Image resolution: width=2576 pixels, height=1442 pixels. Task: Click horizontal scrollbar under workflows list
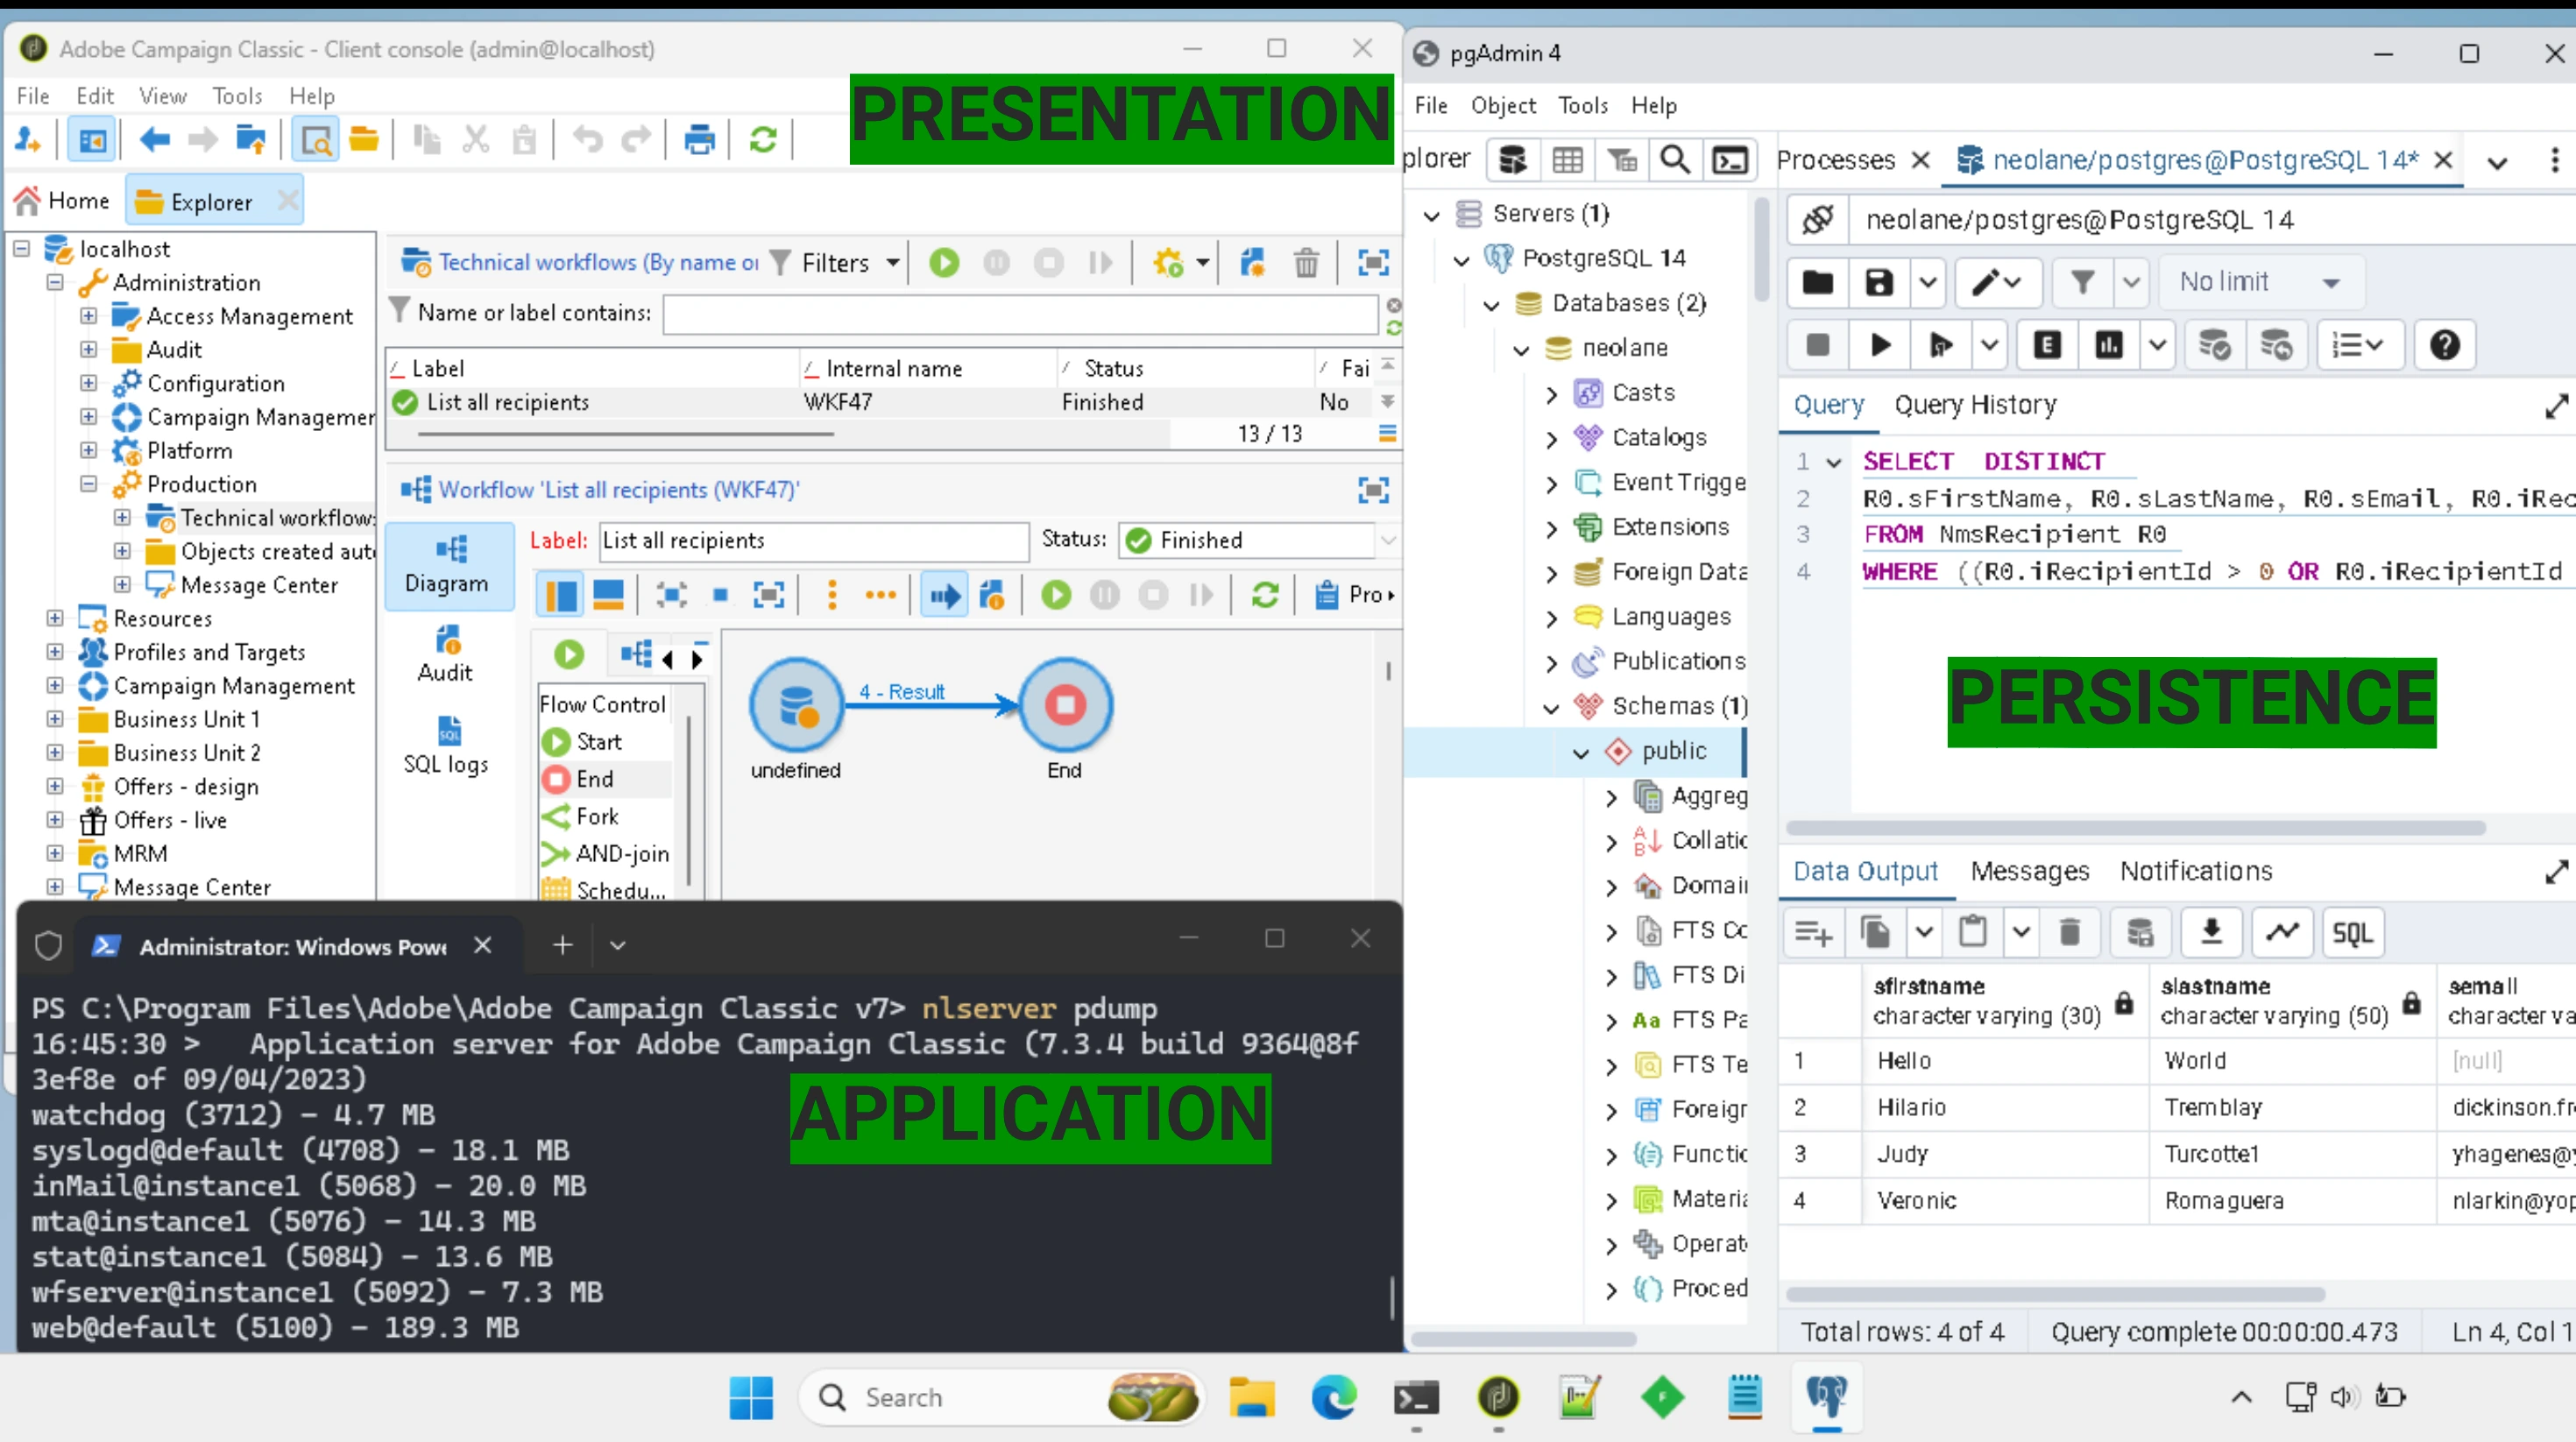click(626, 434)
